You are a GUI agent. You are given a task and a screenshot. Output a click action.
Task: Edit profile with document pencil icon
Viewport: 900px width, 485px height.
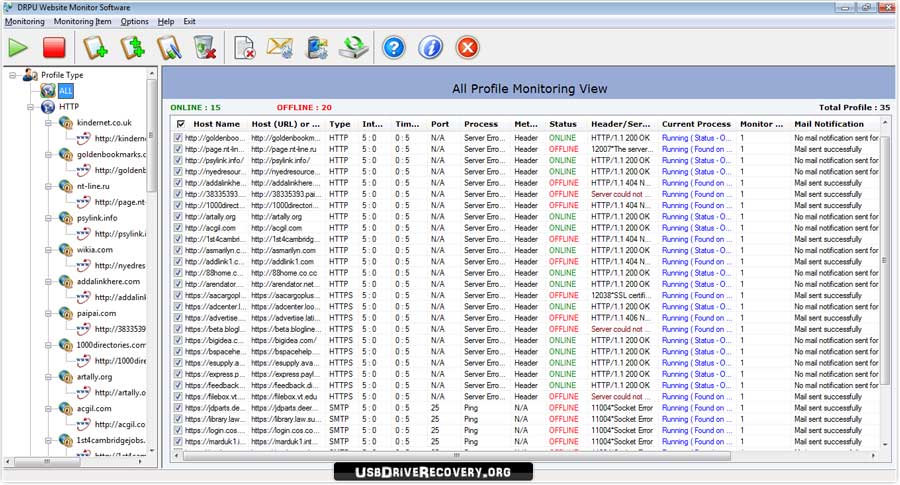point(169,48)
